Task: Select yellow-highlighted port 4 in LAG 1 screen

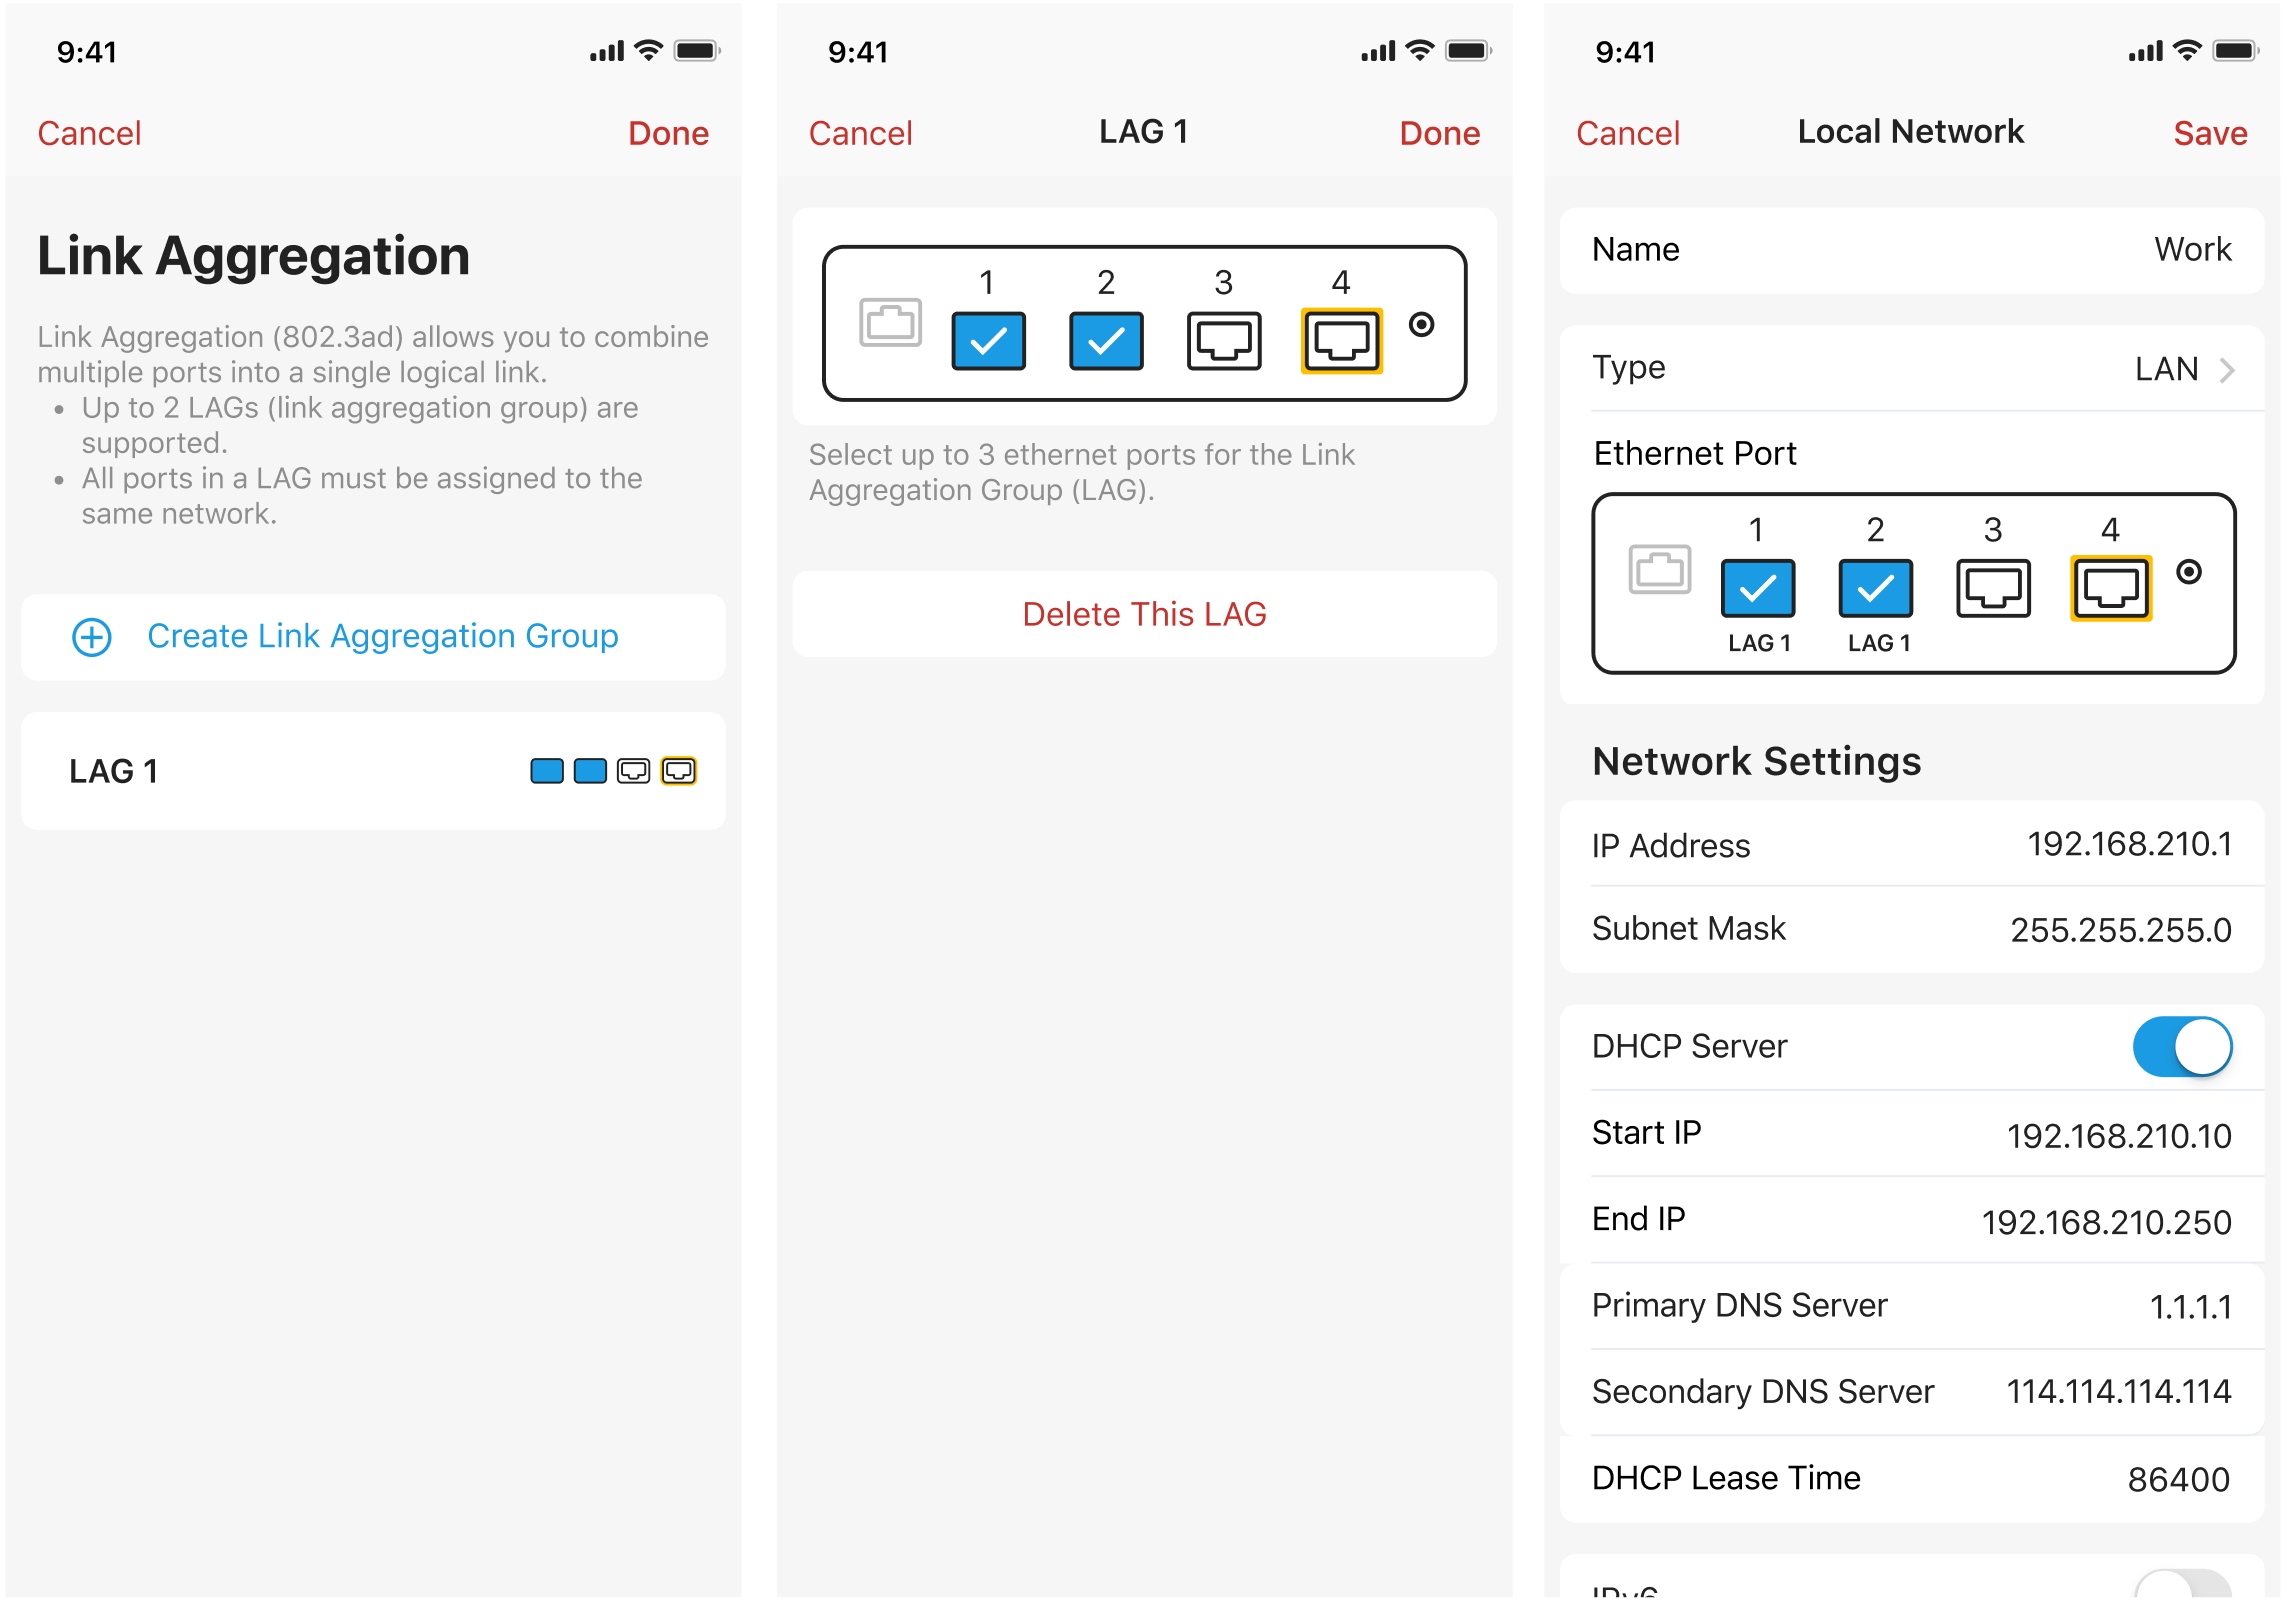Action: pos(1341,341)
